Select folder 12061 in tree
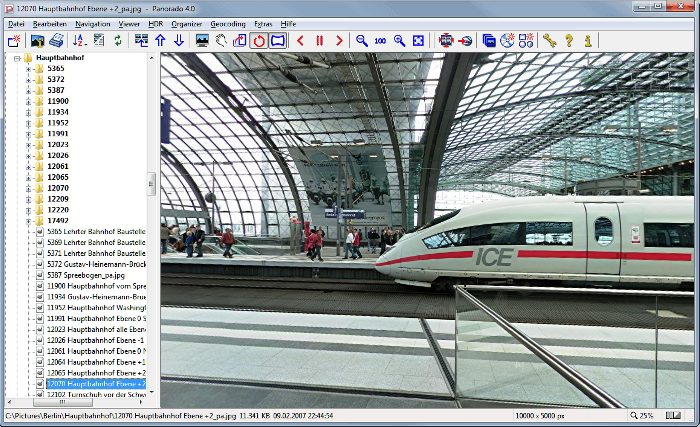Viewport: 700px width, 427px height. (x=58, y=166)
